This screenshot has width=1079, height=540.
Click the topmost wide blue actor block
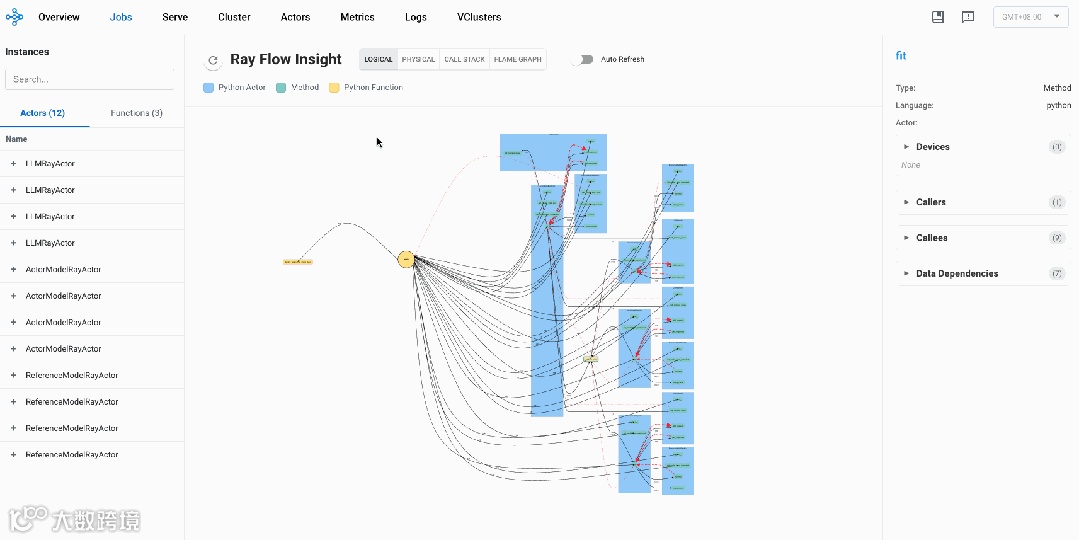coord(553,152)
